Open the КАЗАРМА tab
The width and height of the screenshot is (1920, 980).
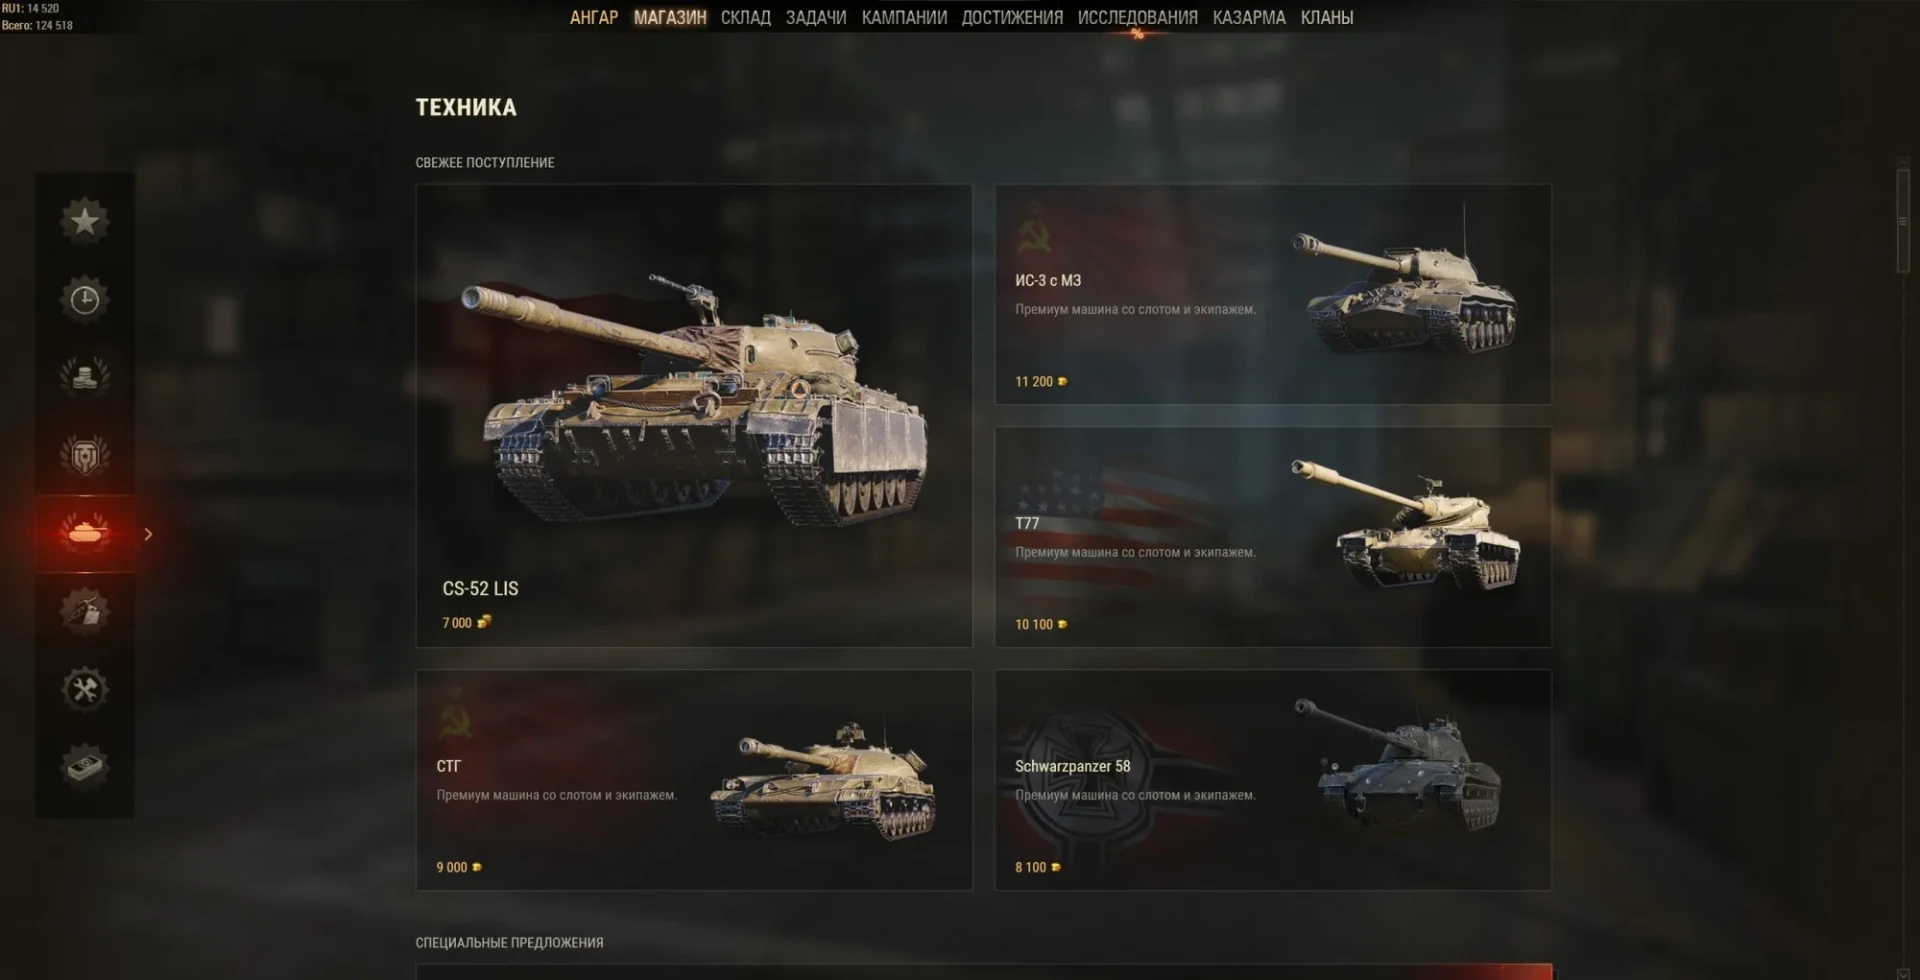1249,18
